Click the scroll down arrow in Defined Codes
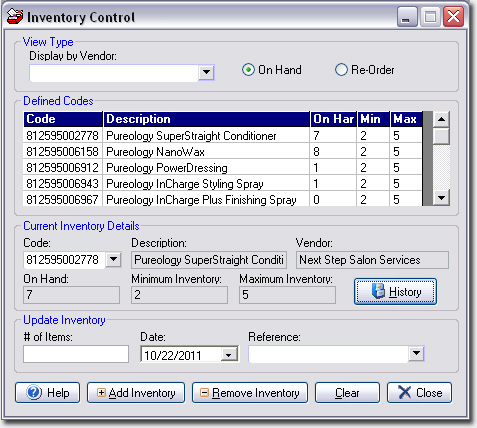The width and height of the screenshot is (477, 428). [442, 198]
